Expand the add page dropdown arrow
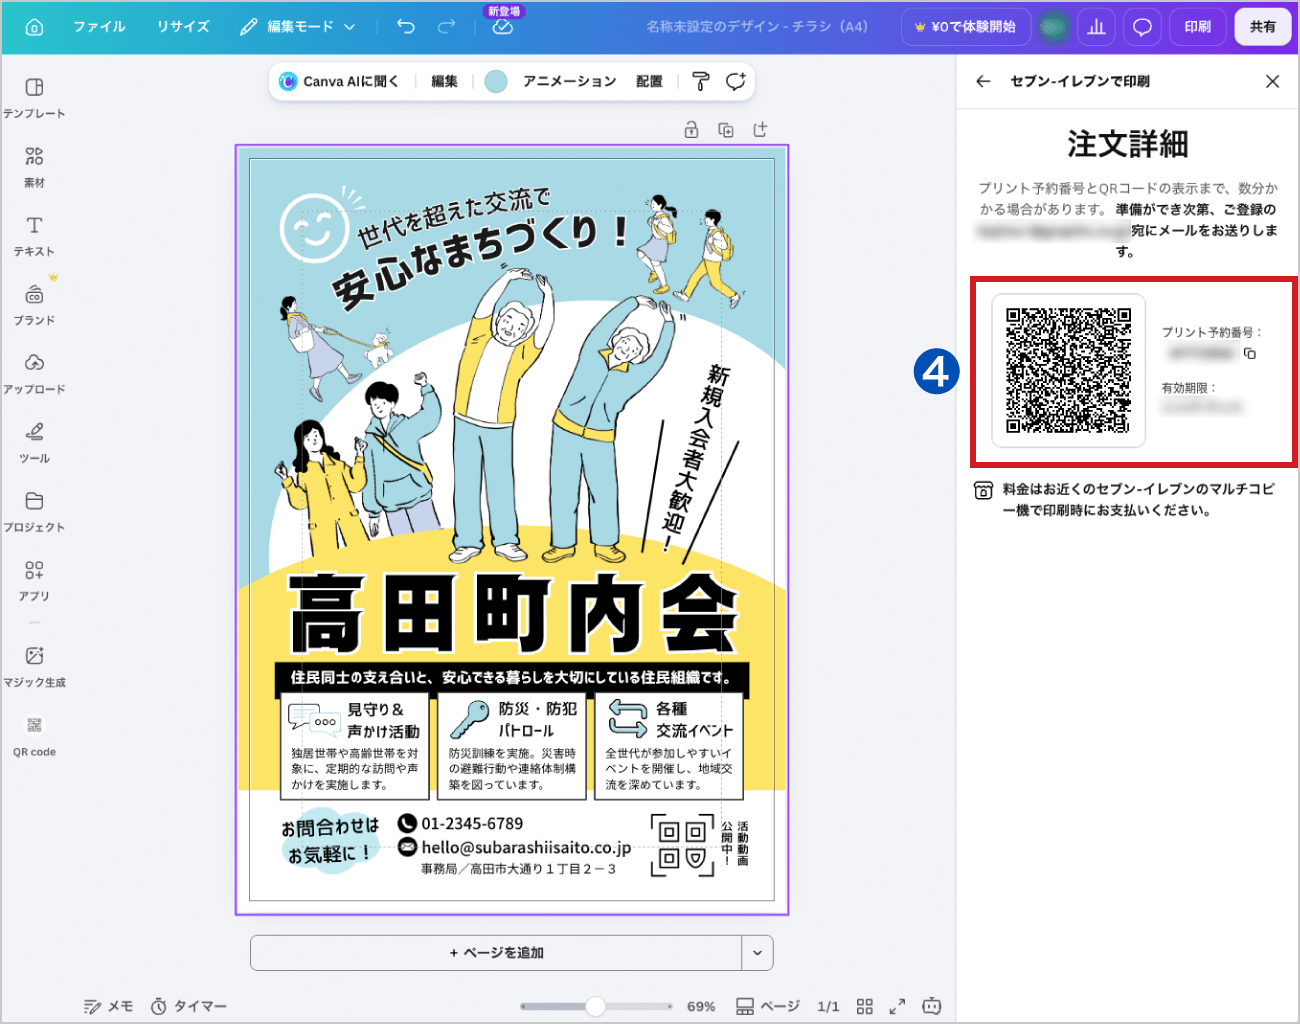Image resolution: width=1300 pixels, height=1024 pixels. click(757, 953)
